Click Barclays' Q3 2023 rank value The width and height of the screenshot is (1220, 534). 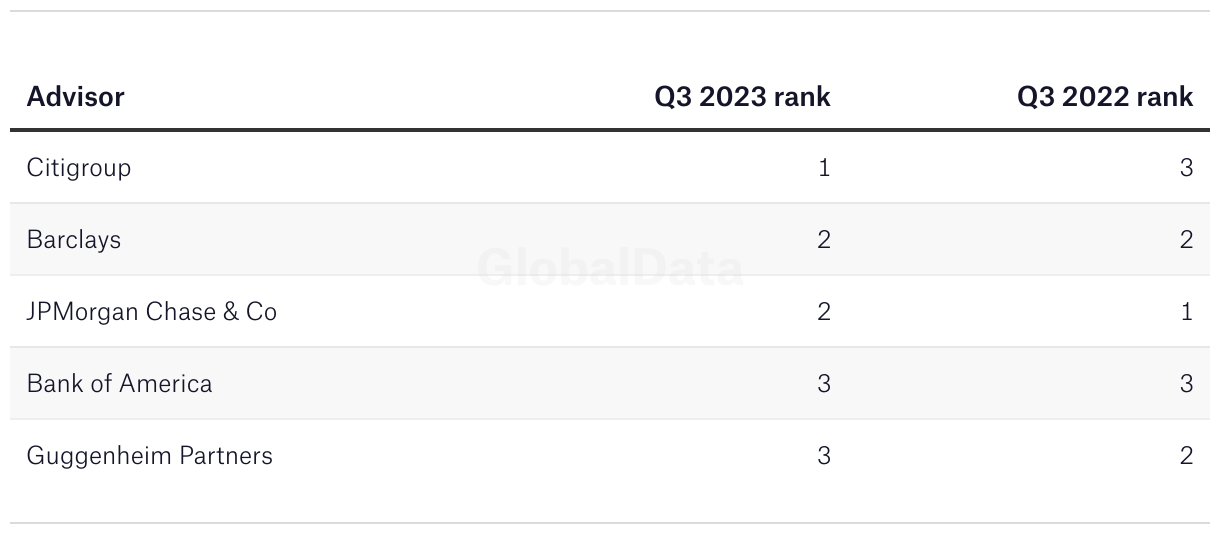[x=823, y=240]
